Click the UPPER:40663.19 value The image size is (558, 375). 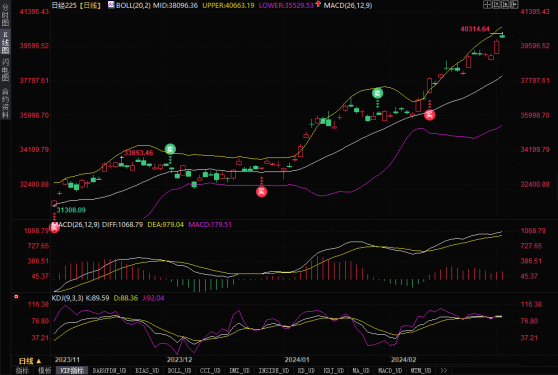[228, 5]
